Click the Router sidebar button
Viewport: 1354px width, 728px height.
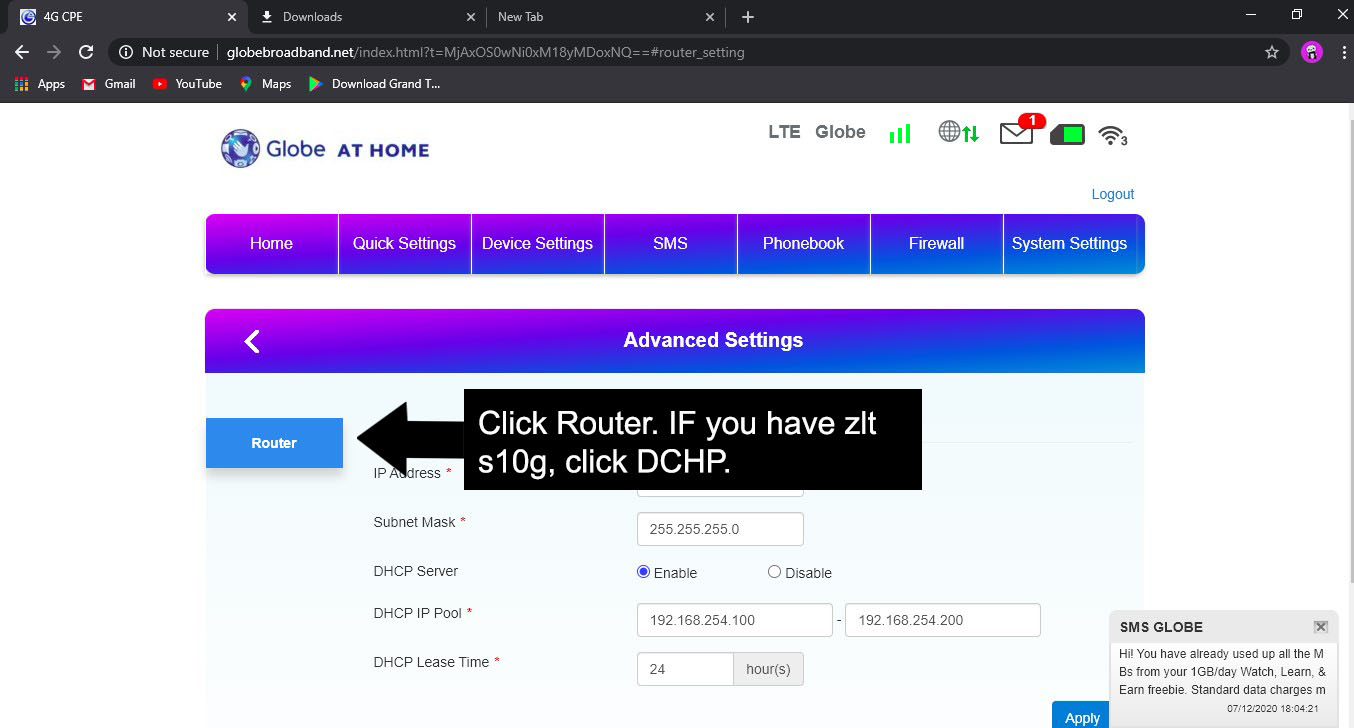point(274,443)
